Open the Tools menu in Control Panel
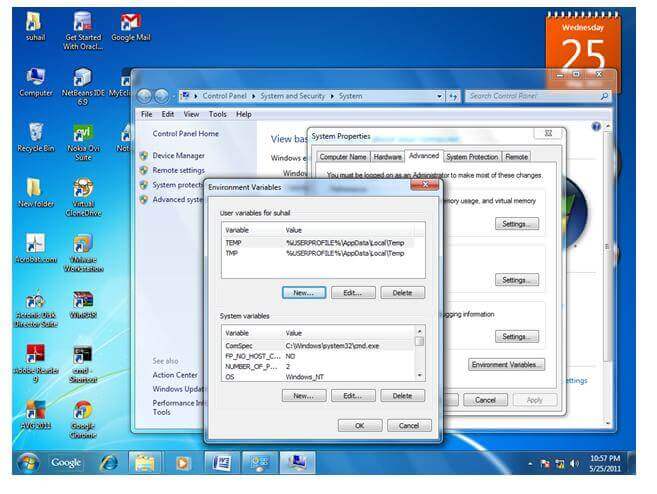Image resolution: width=657 pixels, height=494 pixels. tap(215, 114)
